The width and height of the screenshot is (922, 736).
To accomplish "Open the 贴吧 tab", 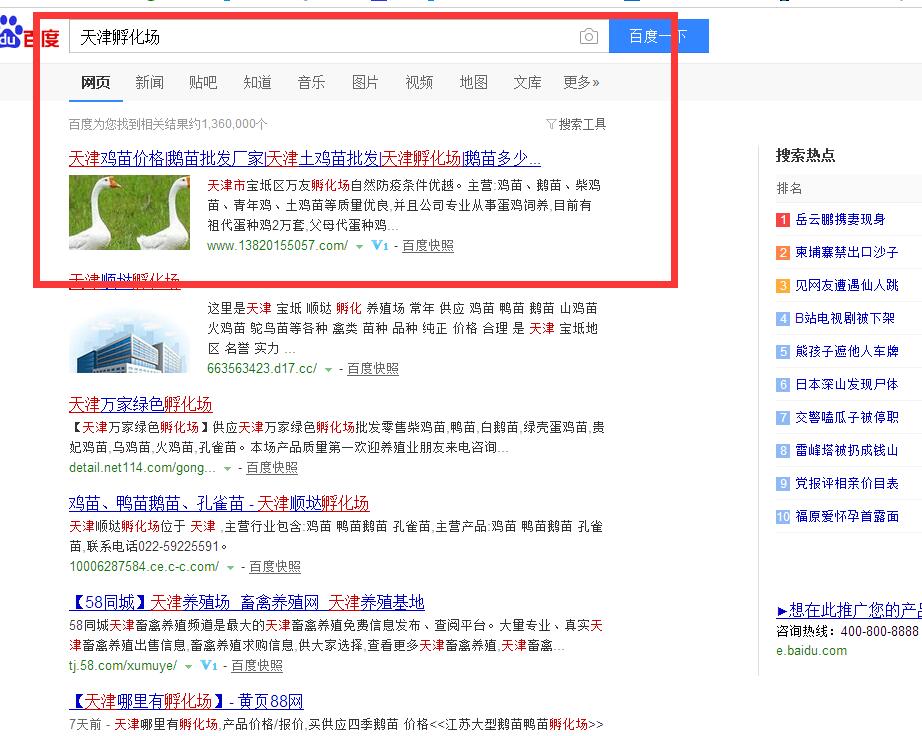I will pyautogui.click(x=203, y=82).
